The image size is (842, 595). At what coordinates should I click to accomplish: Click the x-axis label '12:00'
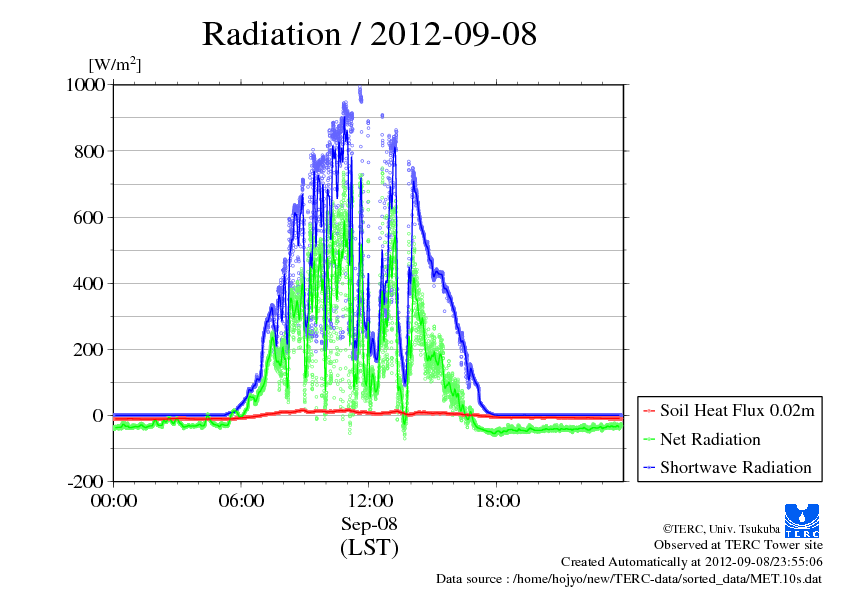369,501
